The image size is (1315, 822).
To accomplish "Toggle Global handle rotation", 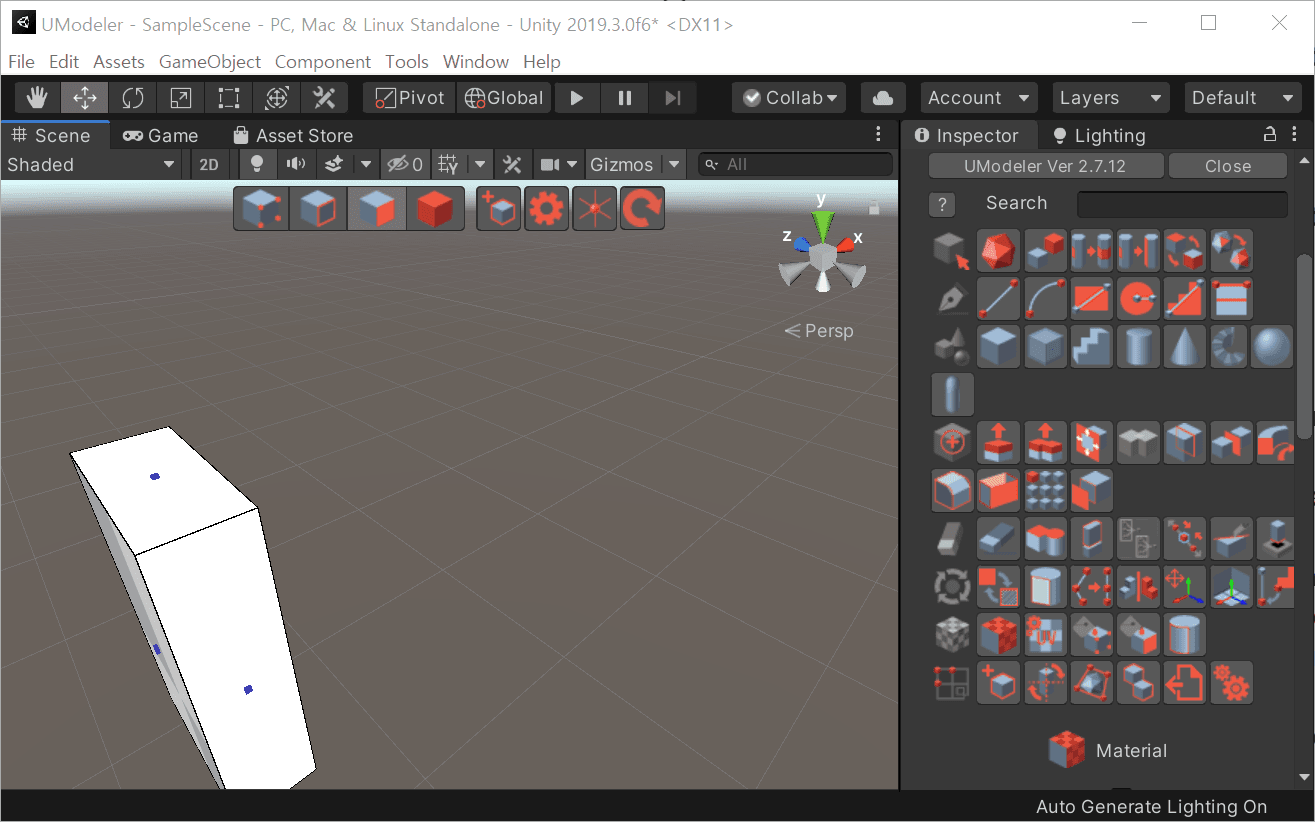I will click(504, 98).
